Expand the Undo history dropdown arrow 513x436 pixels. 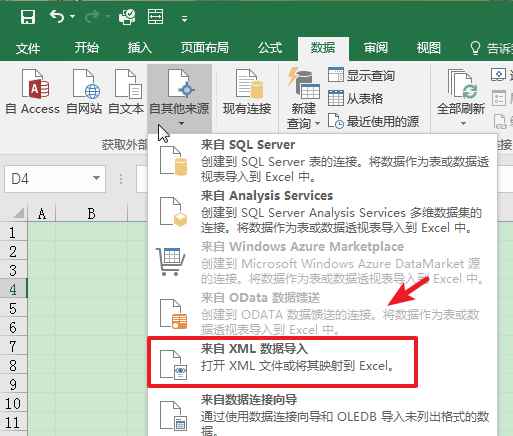tap(72, 16)
